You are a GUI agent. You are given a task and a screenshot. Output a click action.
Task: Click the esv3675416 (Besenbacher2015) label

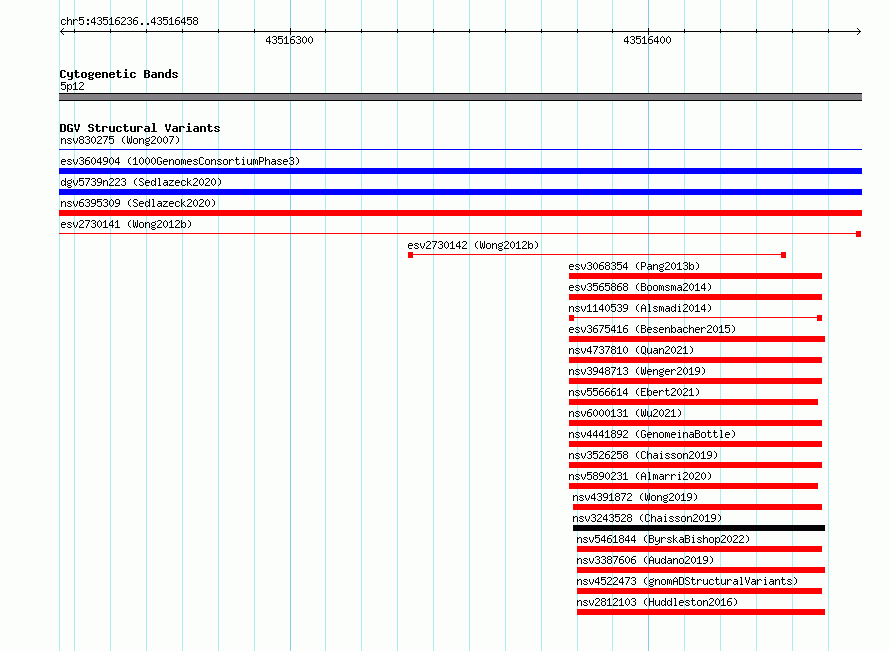click(x=652, y=329)
